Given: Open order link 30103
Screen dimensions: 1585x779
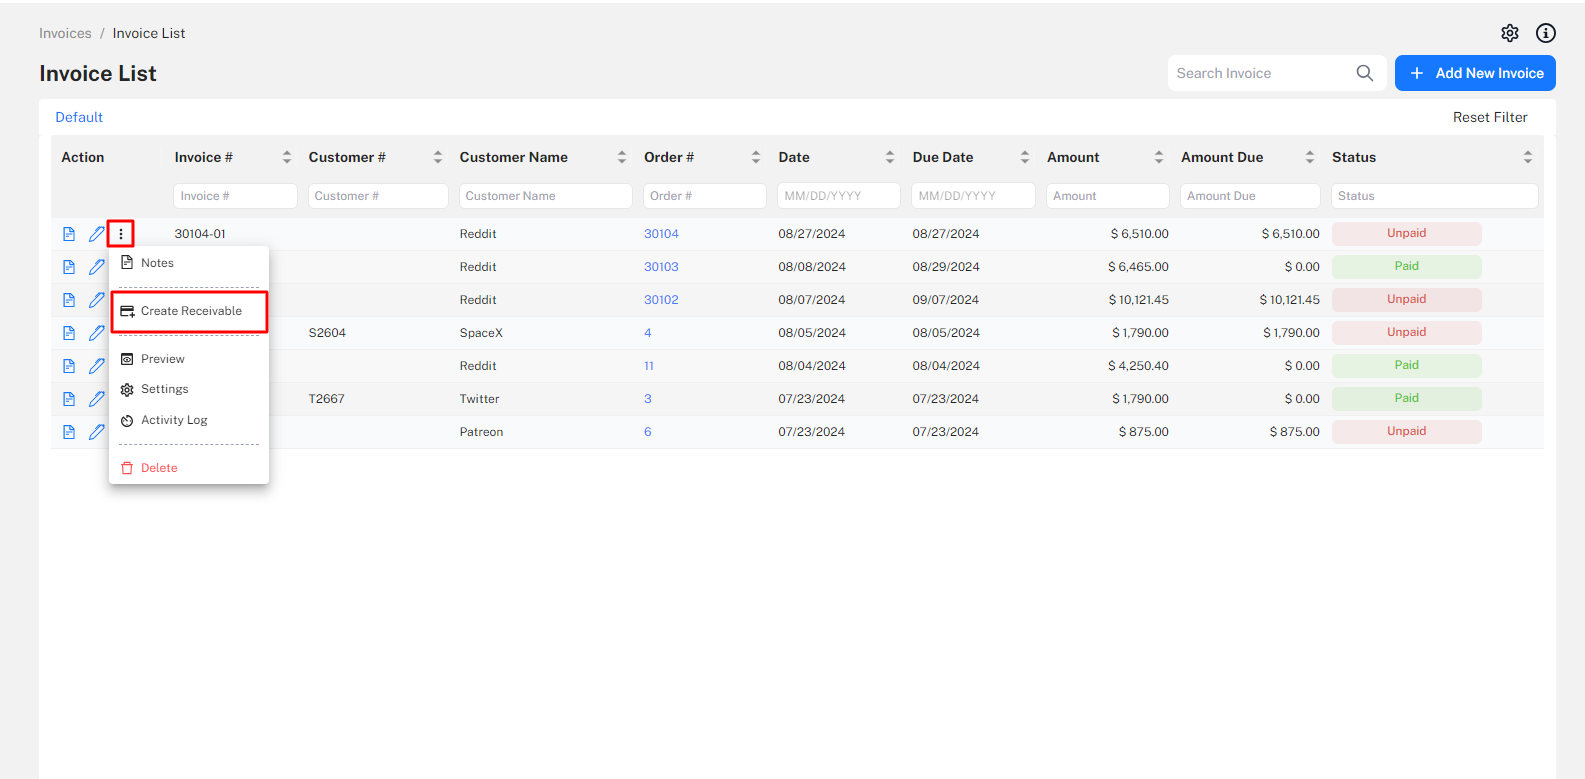Looking at the screenshot, I should click(661, 267).
